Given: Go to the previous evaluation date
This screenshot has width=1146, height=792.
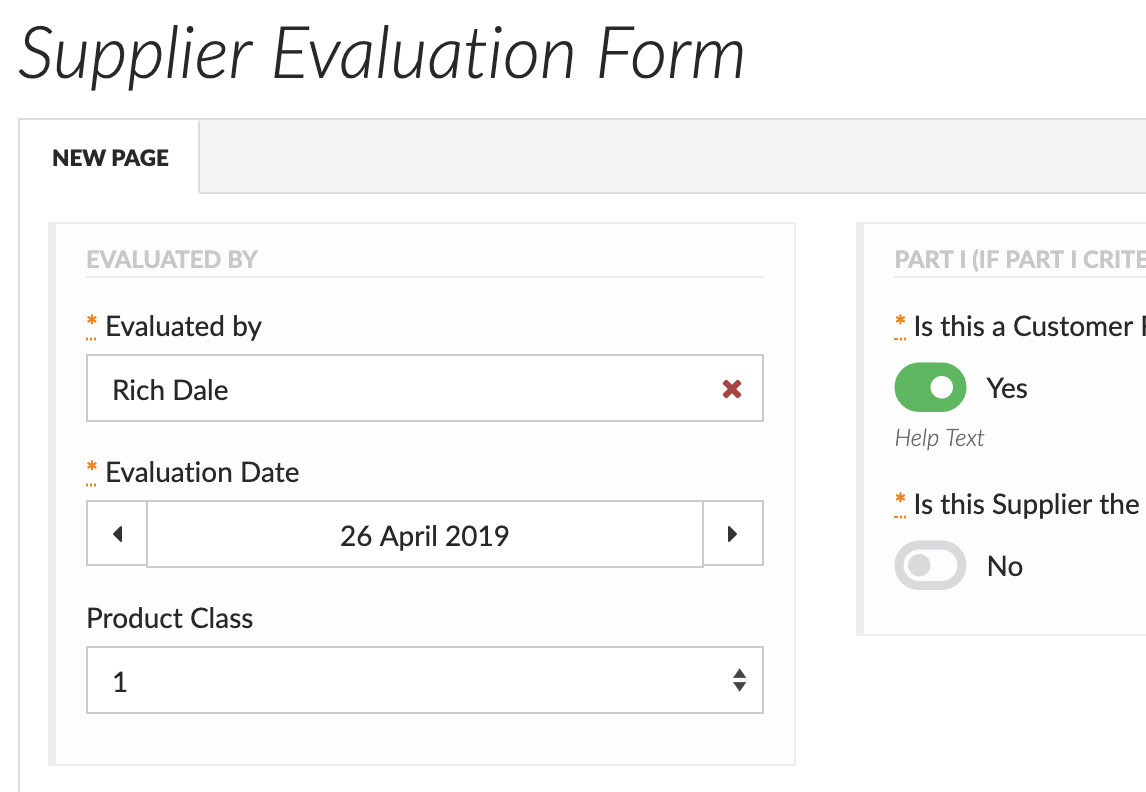Looking at the screenshot, I should pos(117,535).
